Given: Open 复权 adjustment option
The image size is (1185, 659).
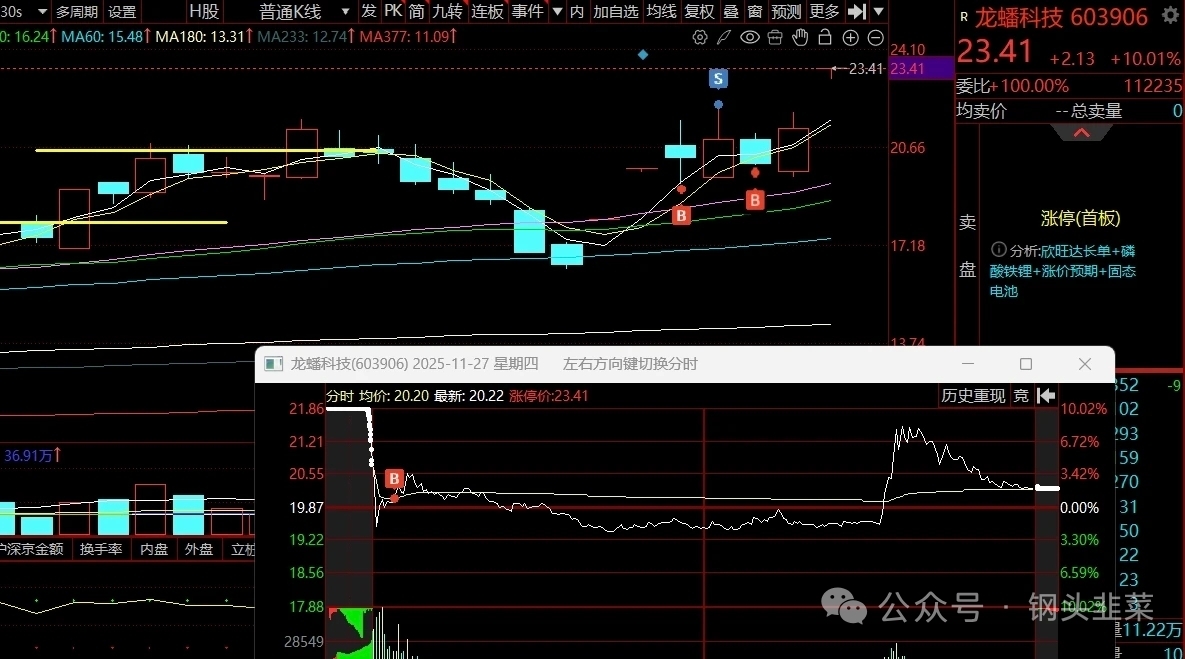Looking at the screenshot, I should tap(699, 11).
